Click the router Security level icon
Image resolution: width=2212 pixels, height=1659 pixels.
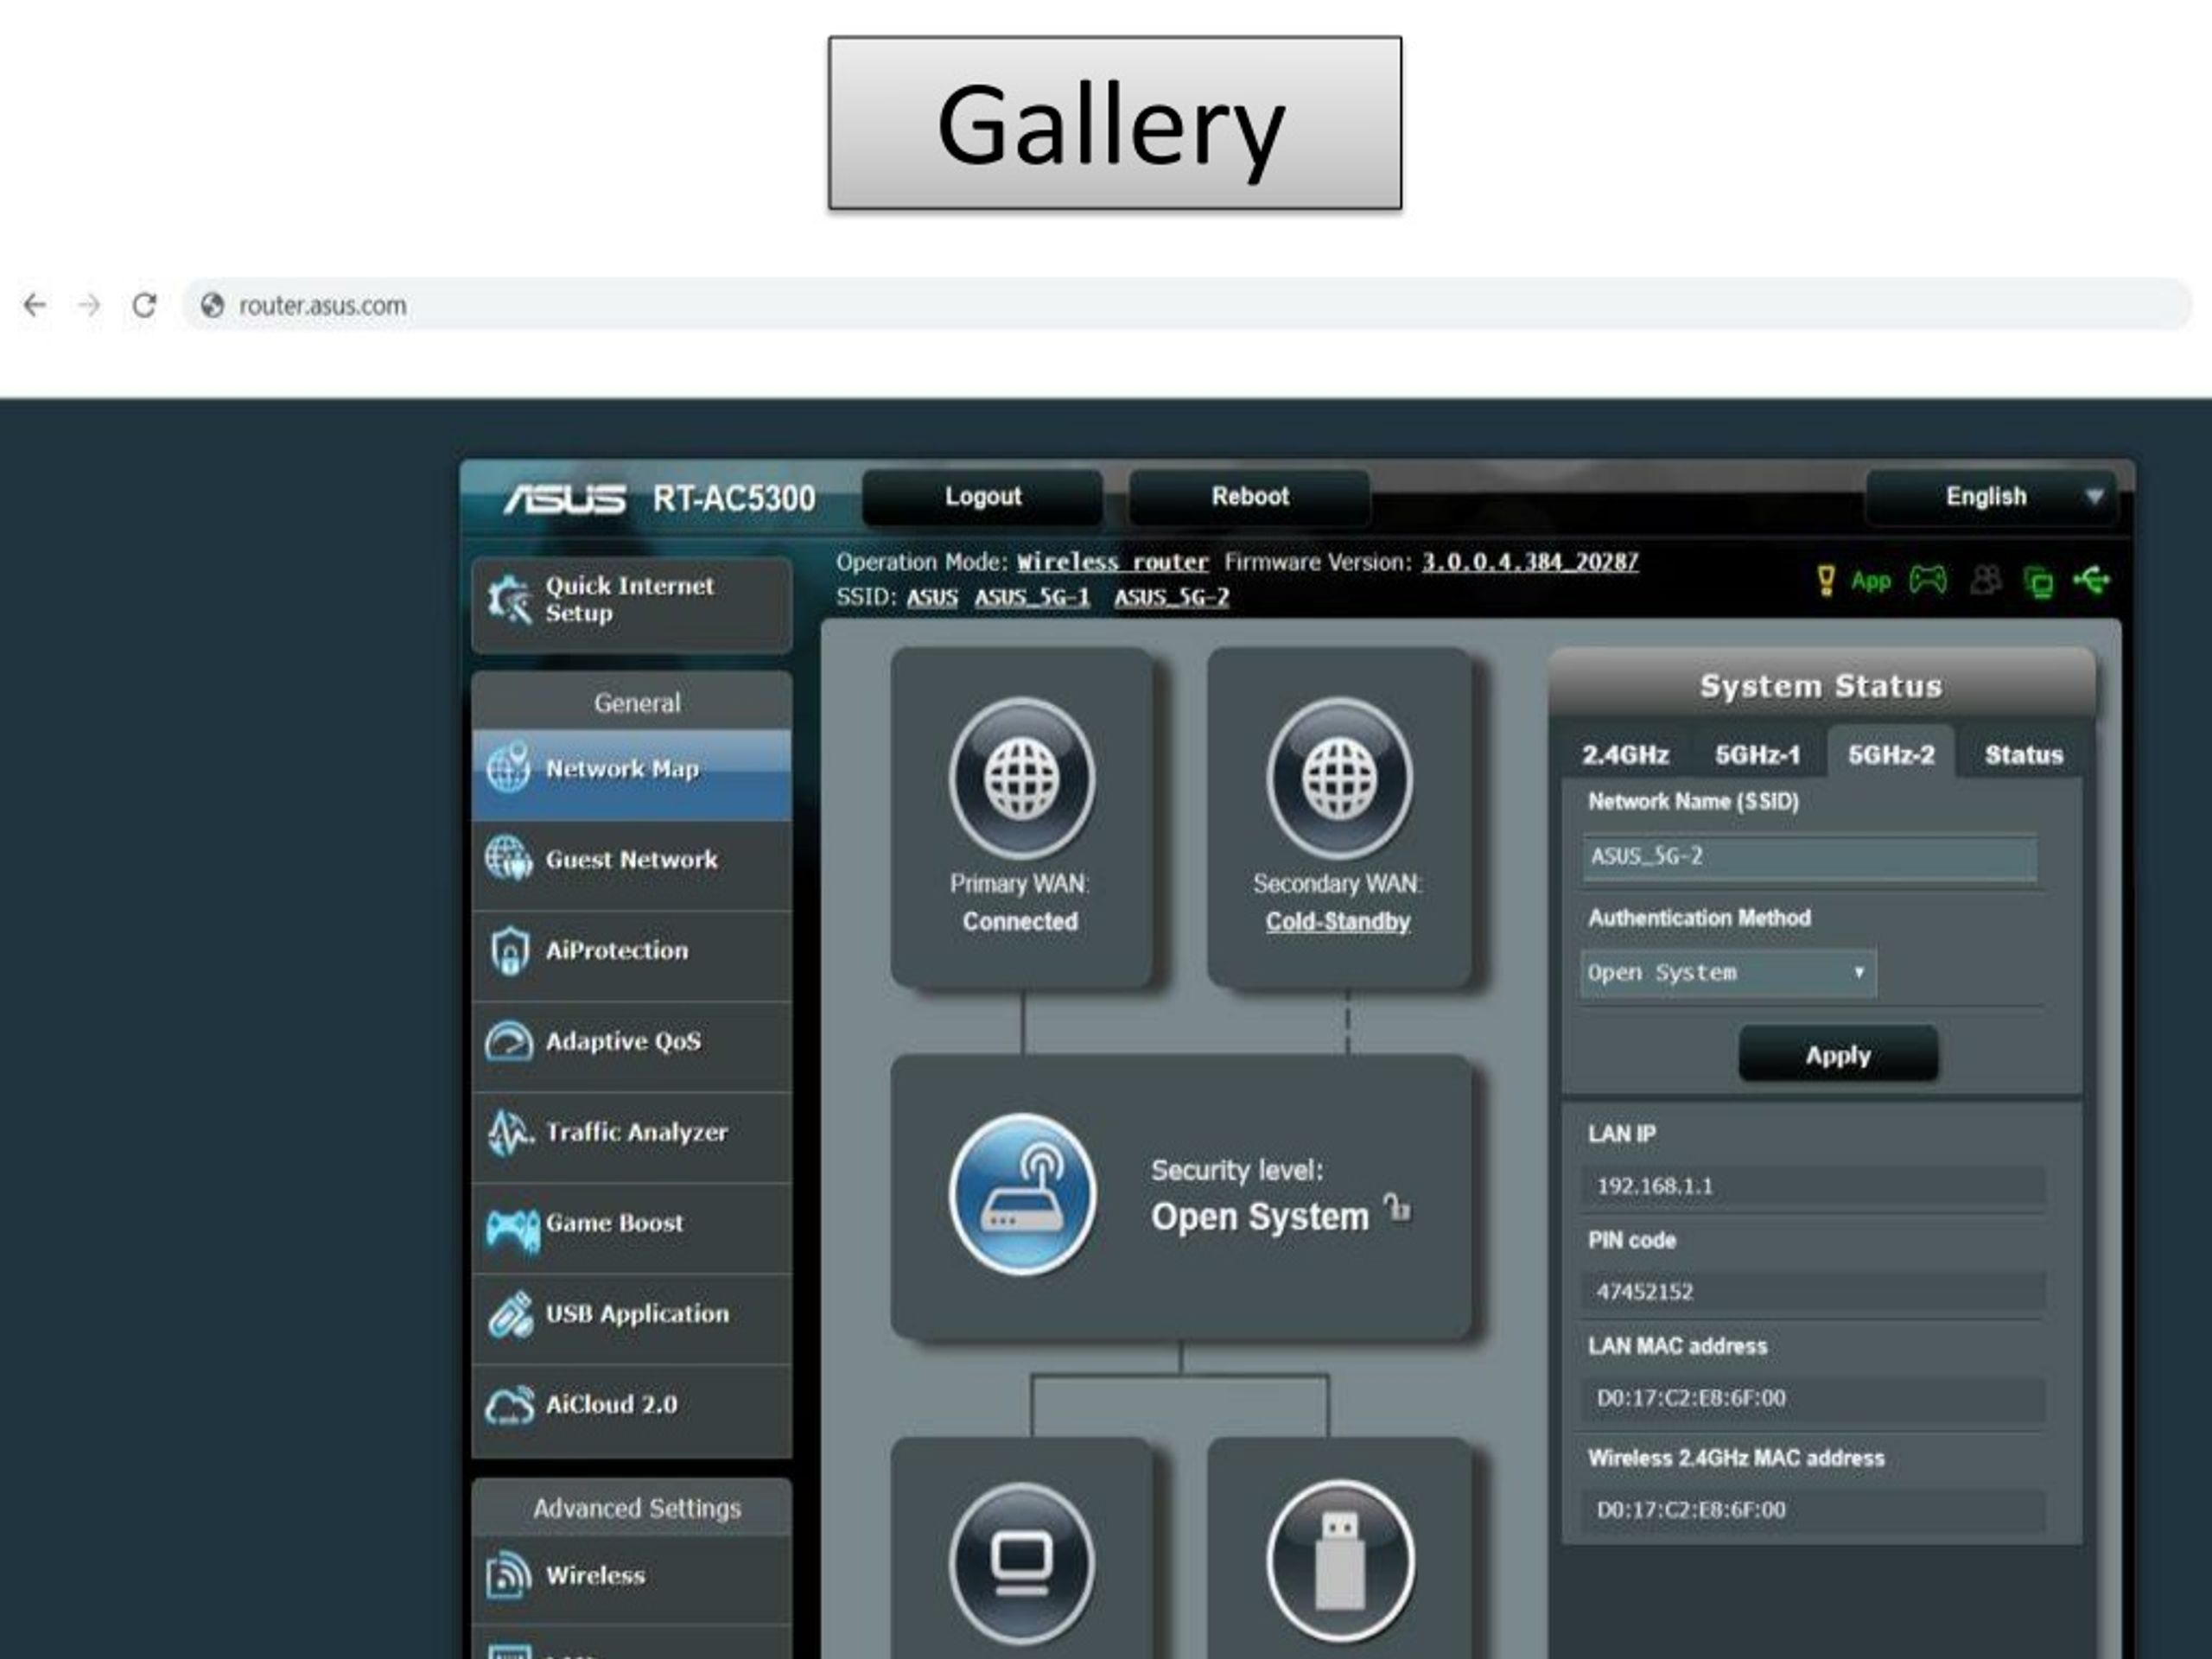[1022, 1195]
